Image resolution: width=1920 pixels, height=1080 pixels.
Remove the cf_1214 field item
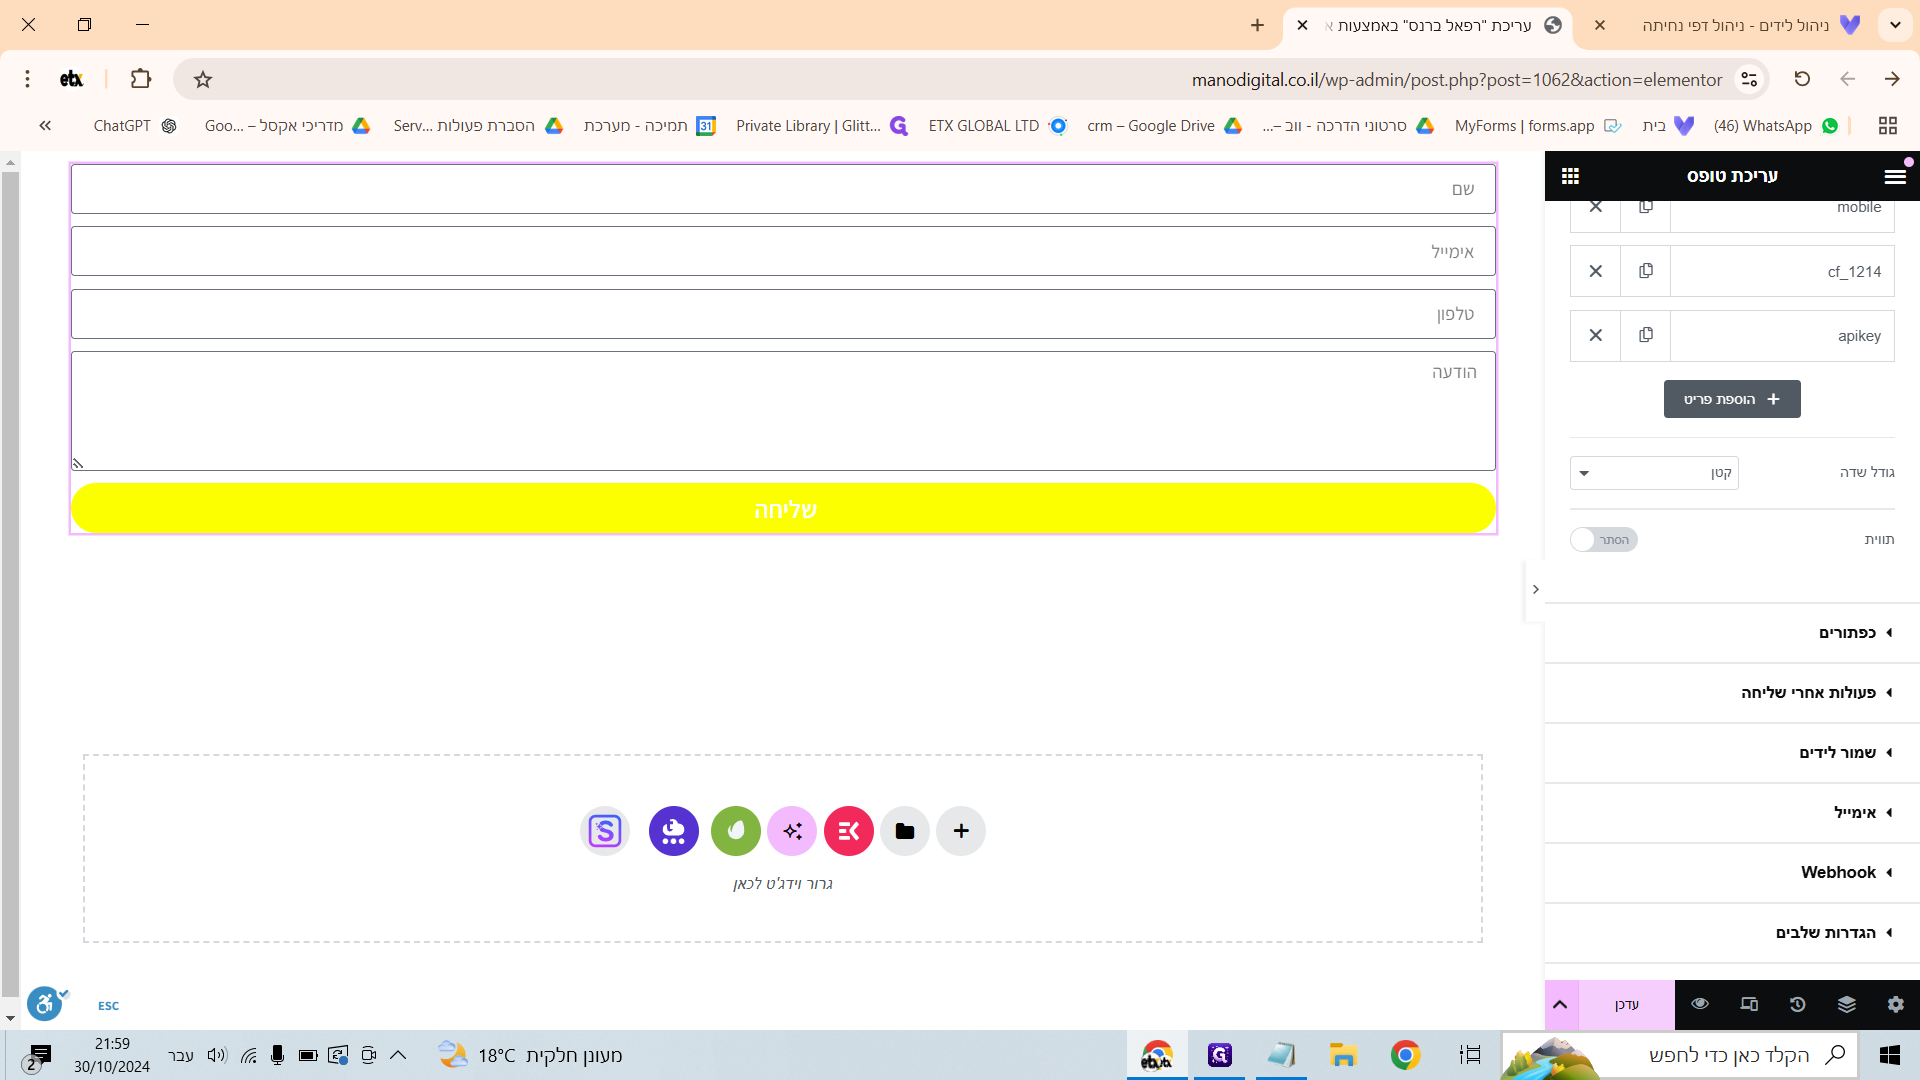(1596, 271)
